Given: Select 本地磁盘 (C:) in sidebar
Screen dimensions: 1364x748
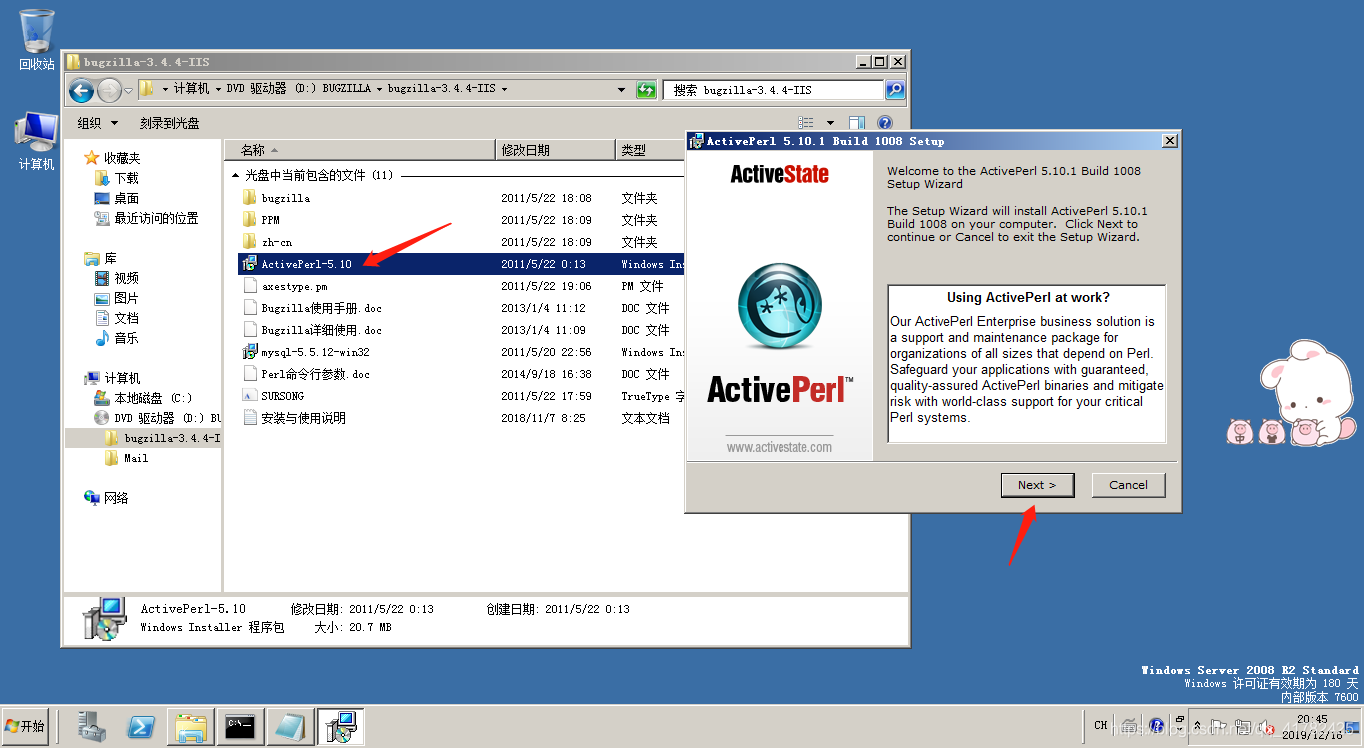Looking at the screenshot, I should tap(153, 398).
